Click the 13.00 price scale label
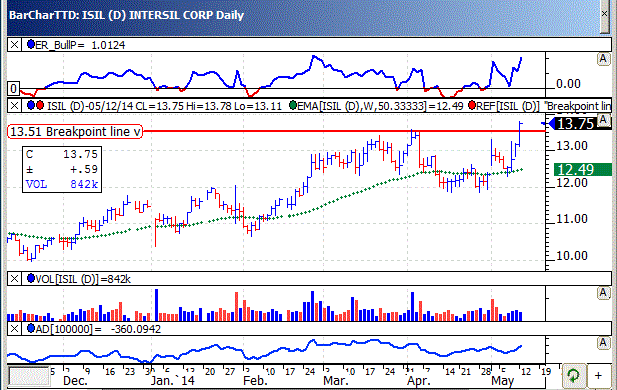 [x=571, y=146]
